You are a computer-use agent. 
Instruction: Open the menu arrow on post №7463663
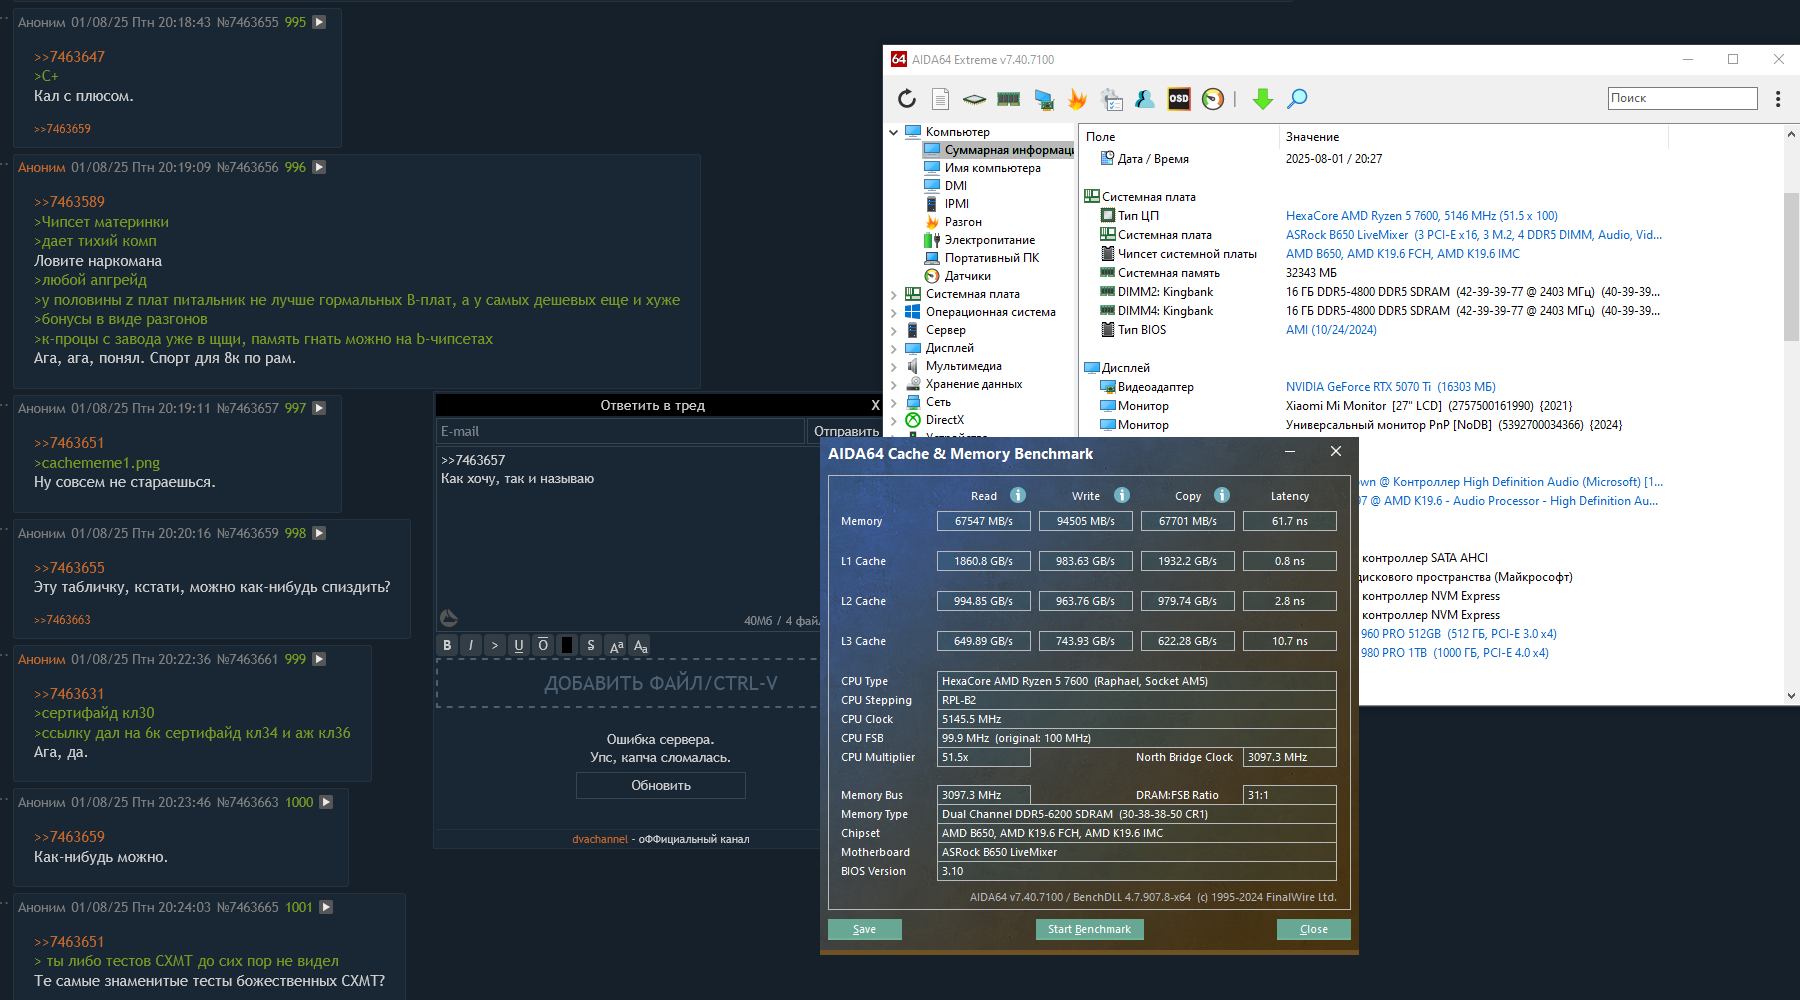[x=326, y=802]
